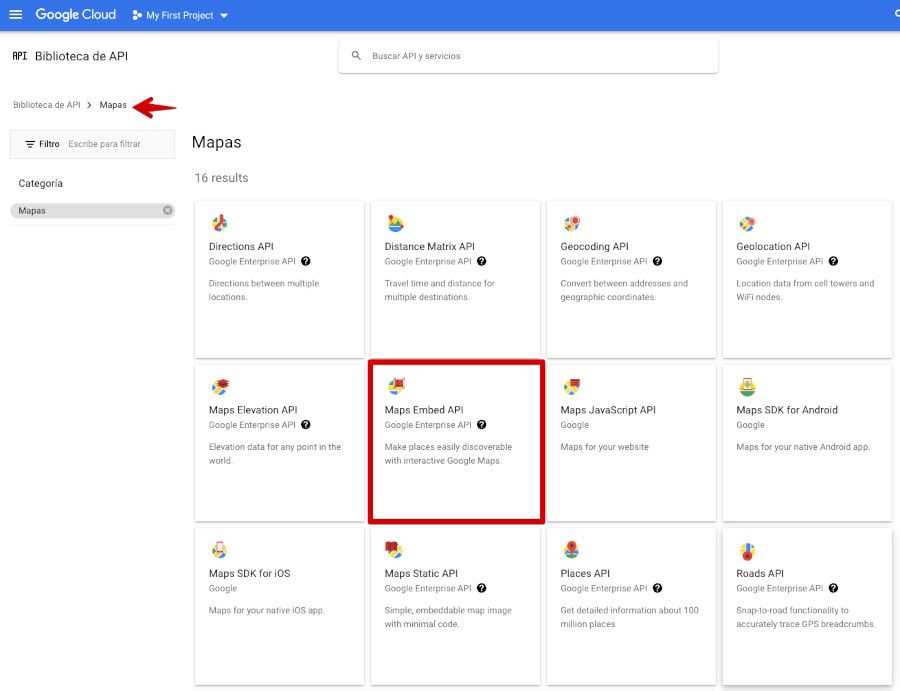Select the Directions API card icon
The height and width of the screenshot is (691, 900).
(221, 222)
